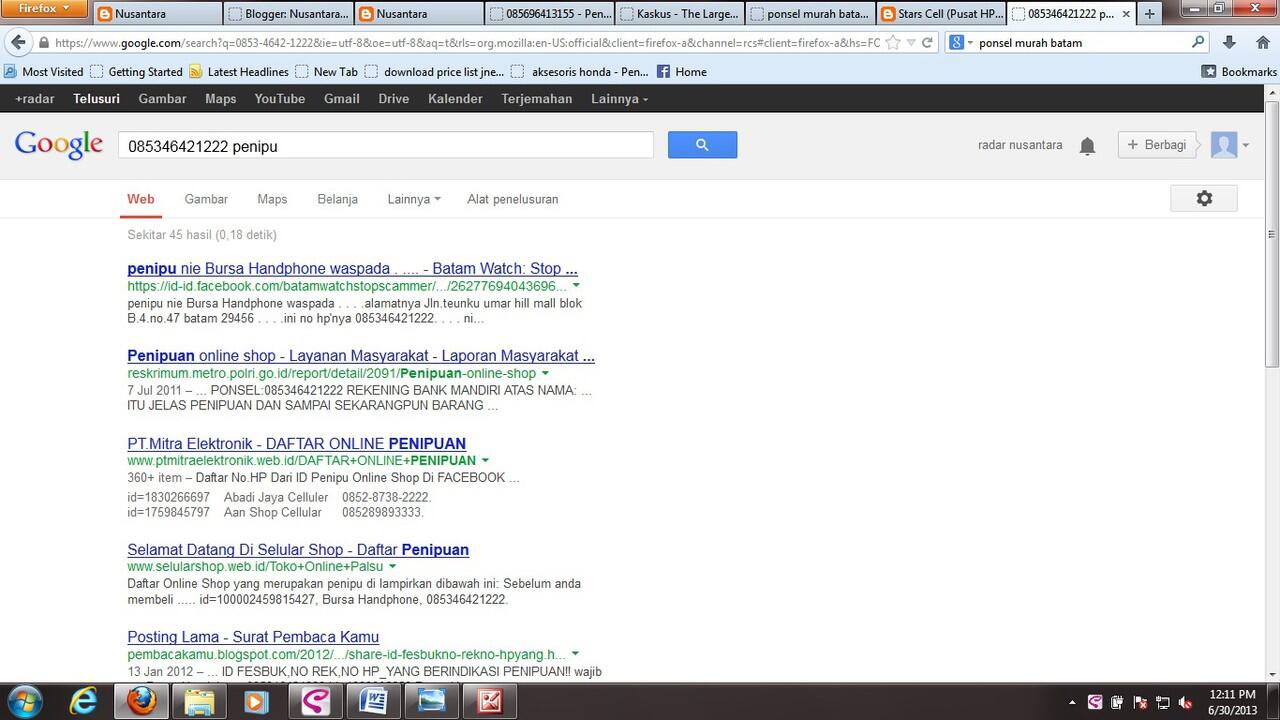1280x720 pixels.
Task: Open the Penipuan online shop Layanan Masyarakat result
Action: pyautogui.click(x=361, y=356)
